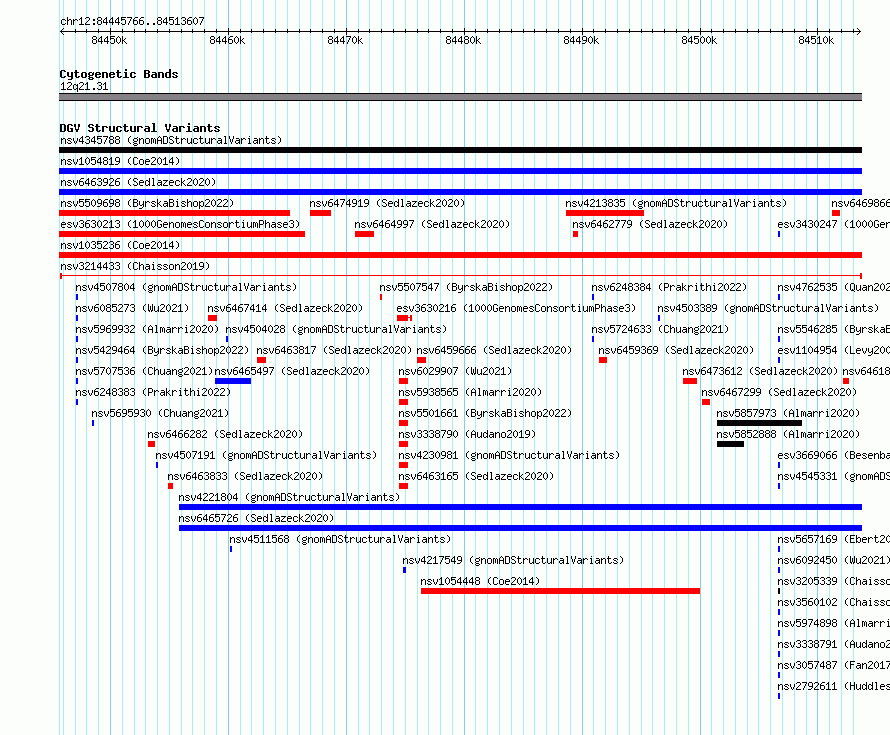Screen dimensions: 890x735
Task: Click the chr12:84445766..84513607 coordinate label
Action: tap(132, 21)
